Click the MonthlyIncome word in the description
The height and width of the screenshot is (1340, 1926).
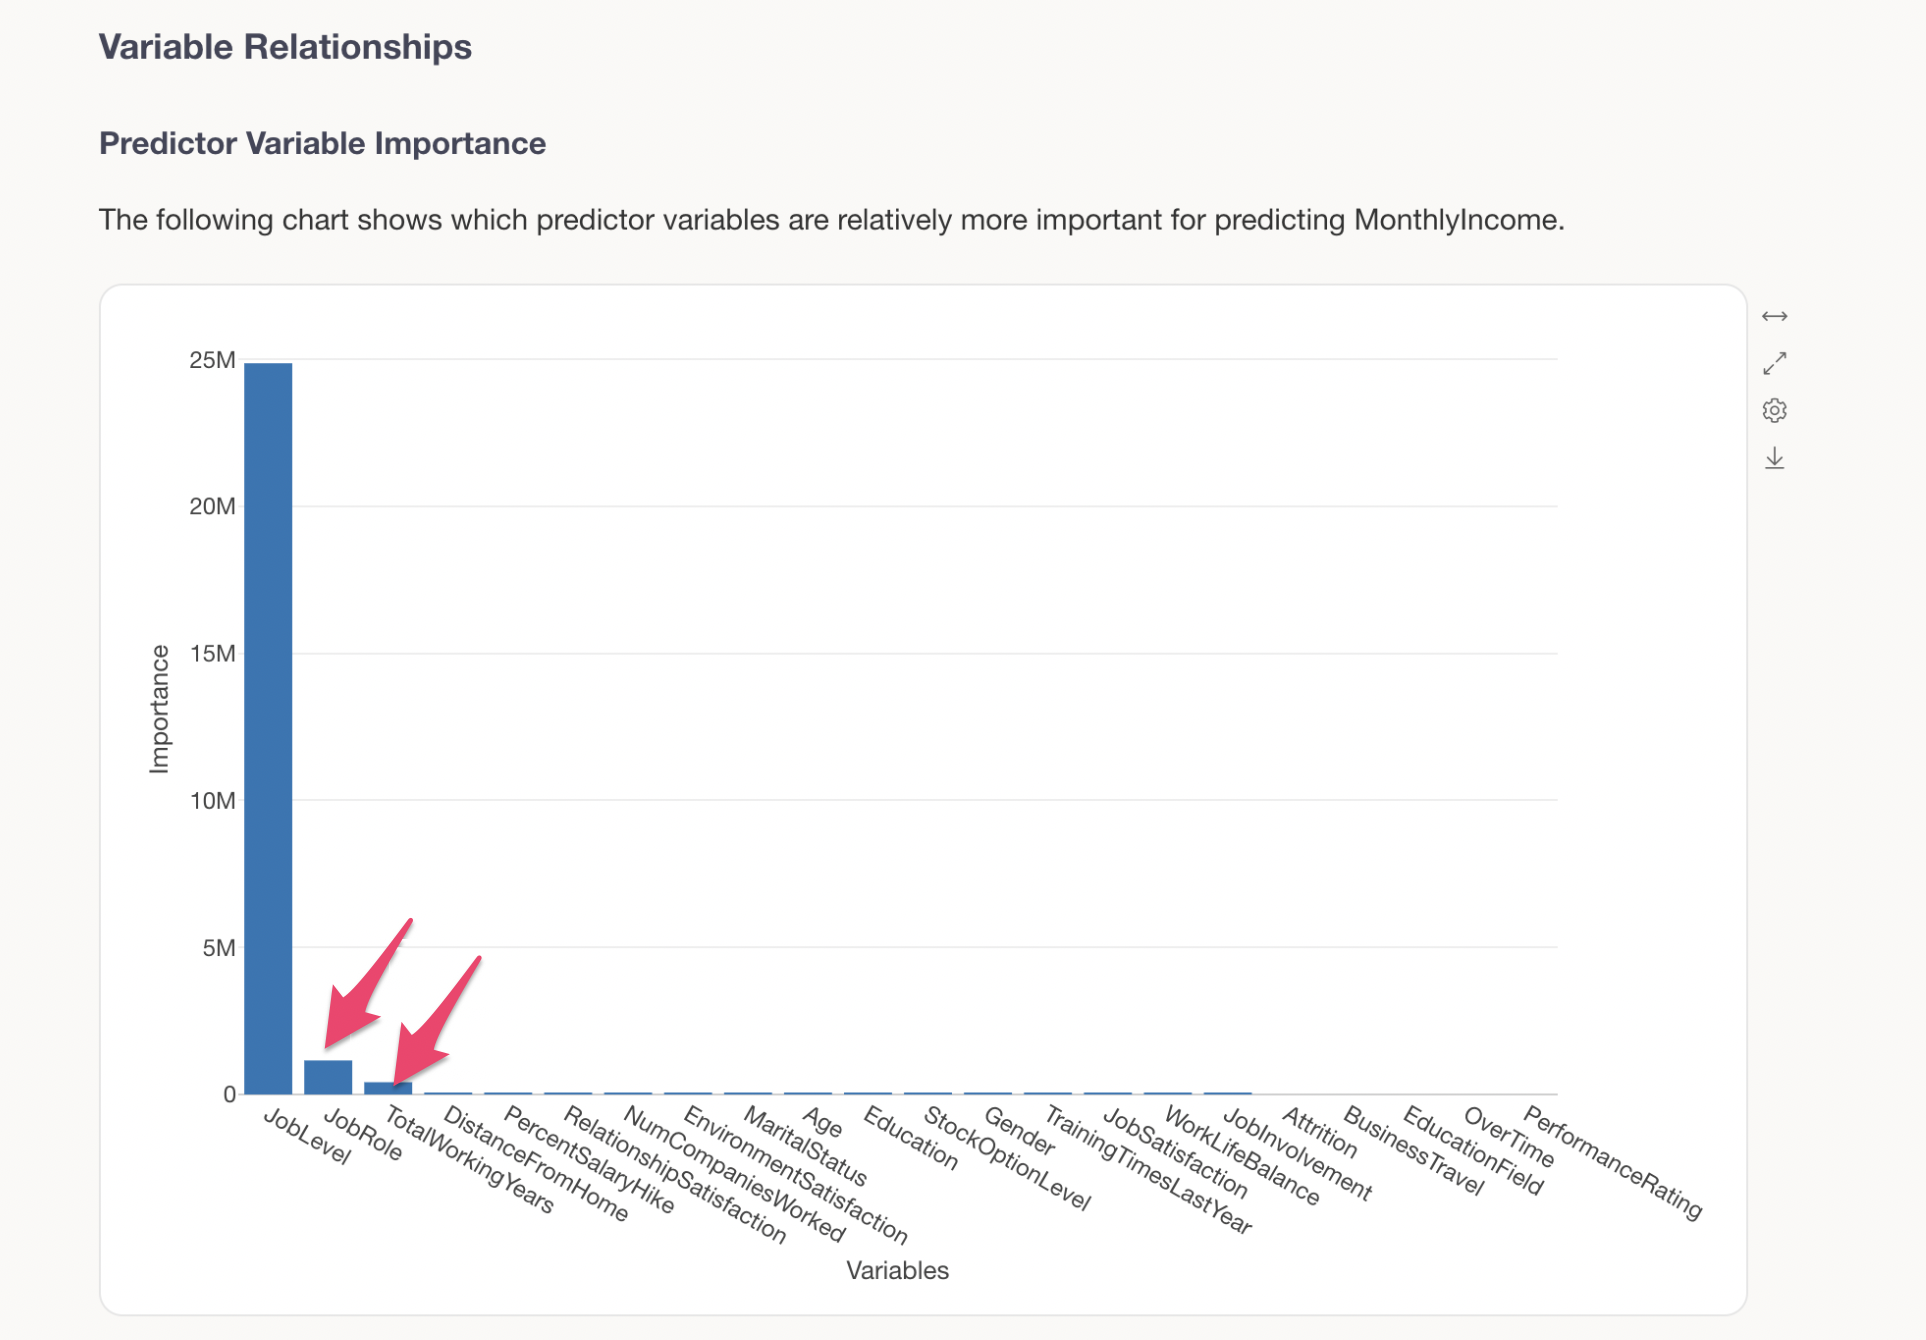1456,220
